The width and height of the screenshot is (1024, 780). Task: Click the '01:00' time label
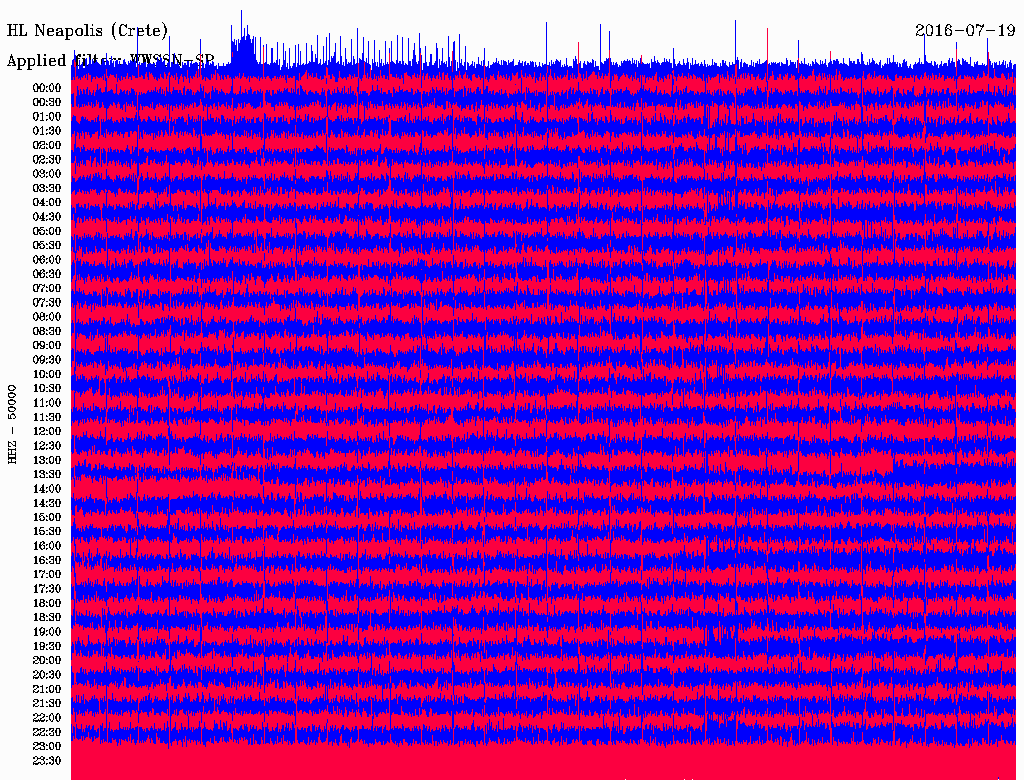point(47,116)
